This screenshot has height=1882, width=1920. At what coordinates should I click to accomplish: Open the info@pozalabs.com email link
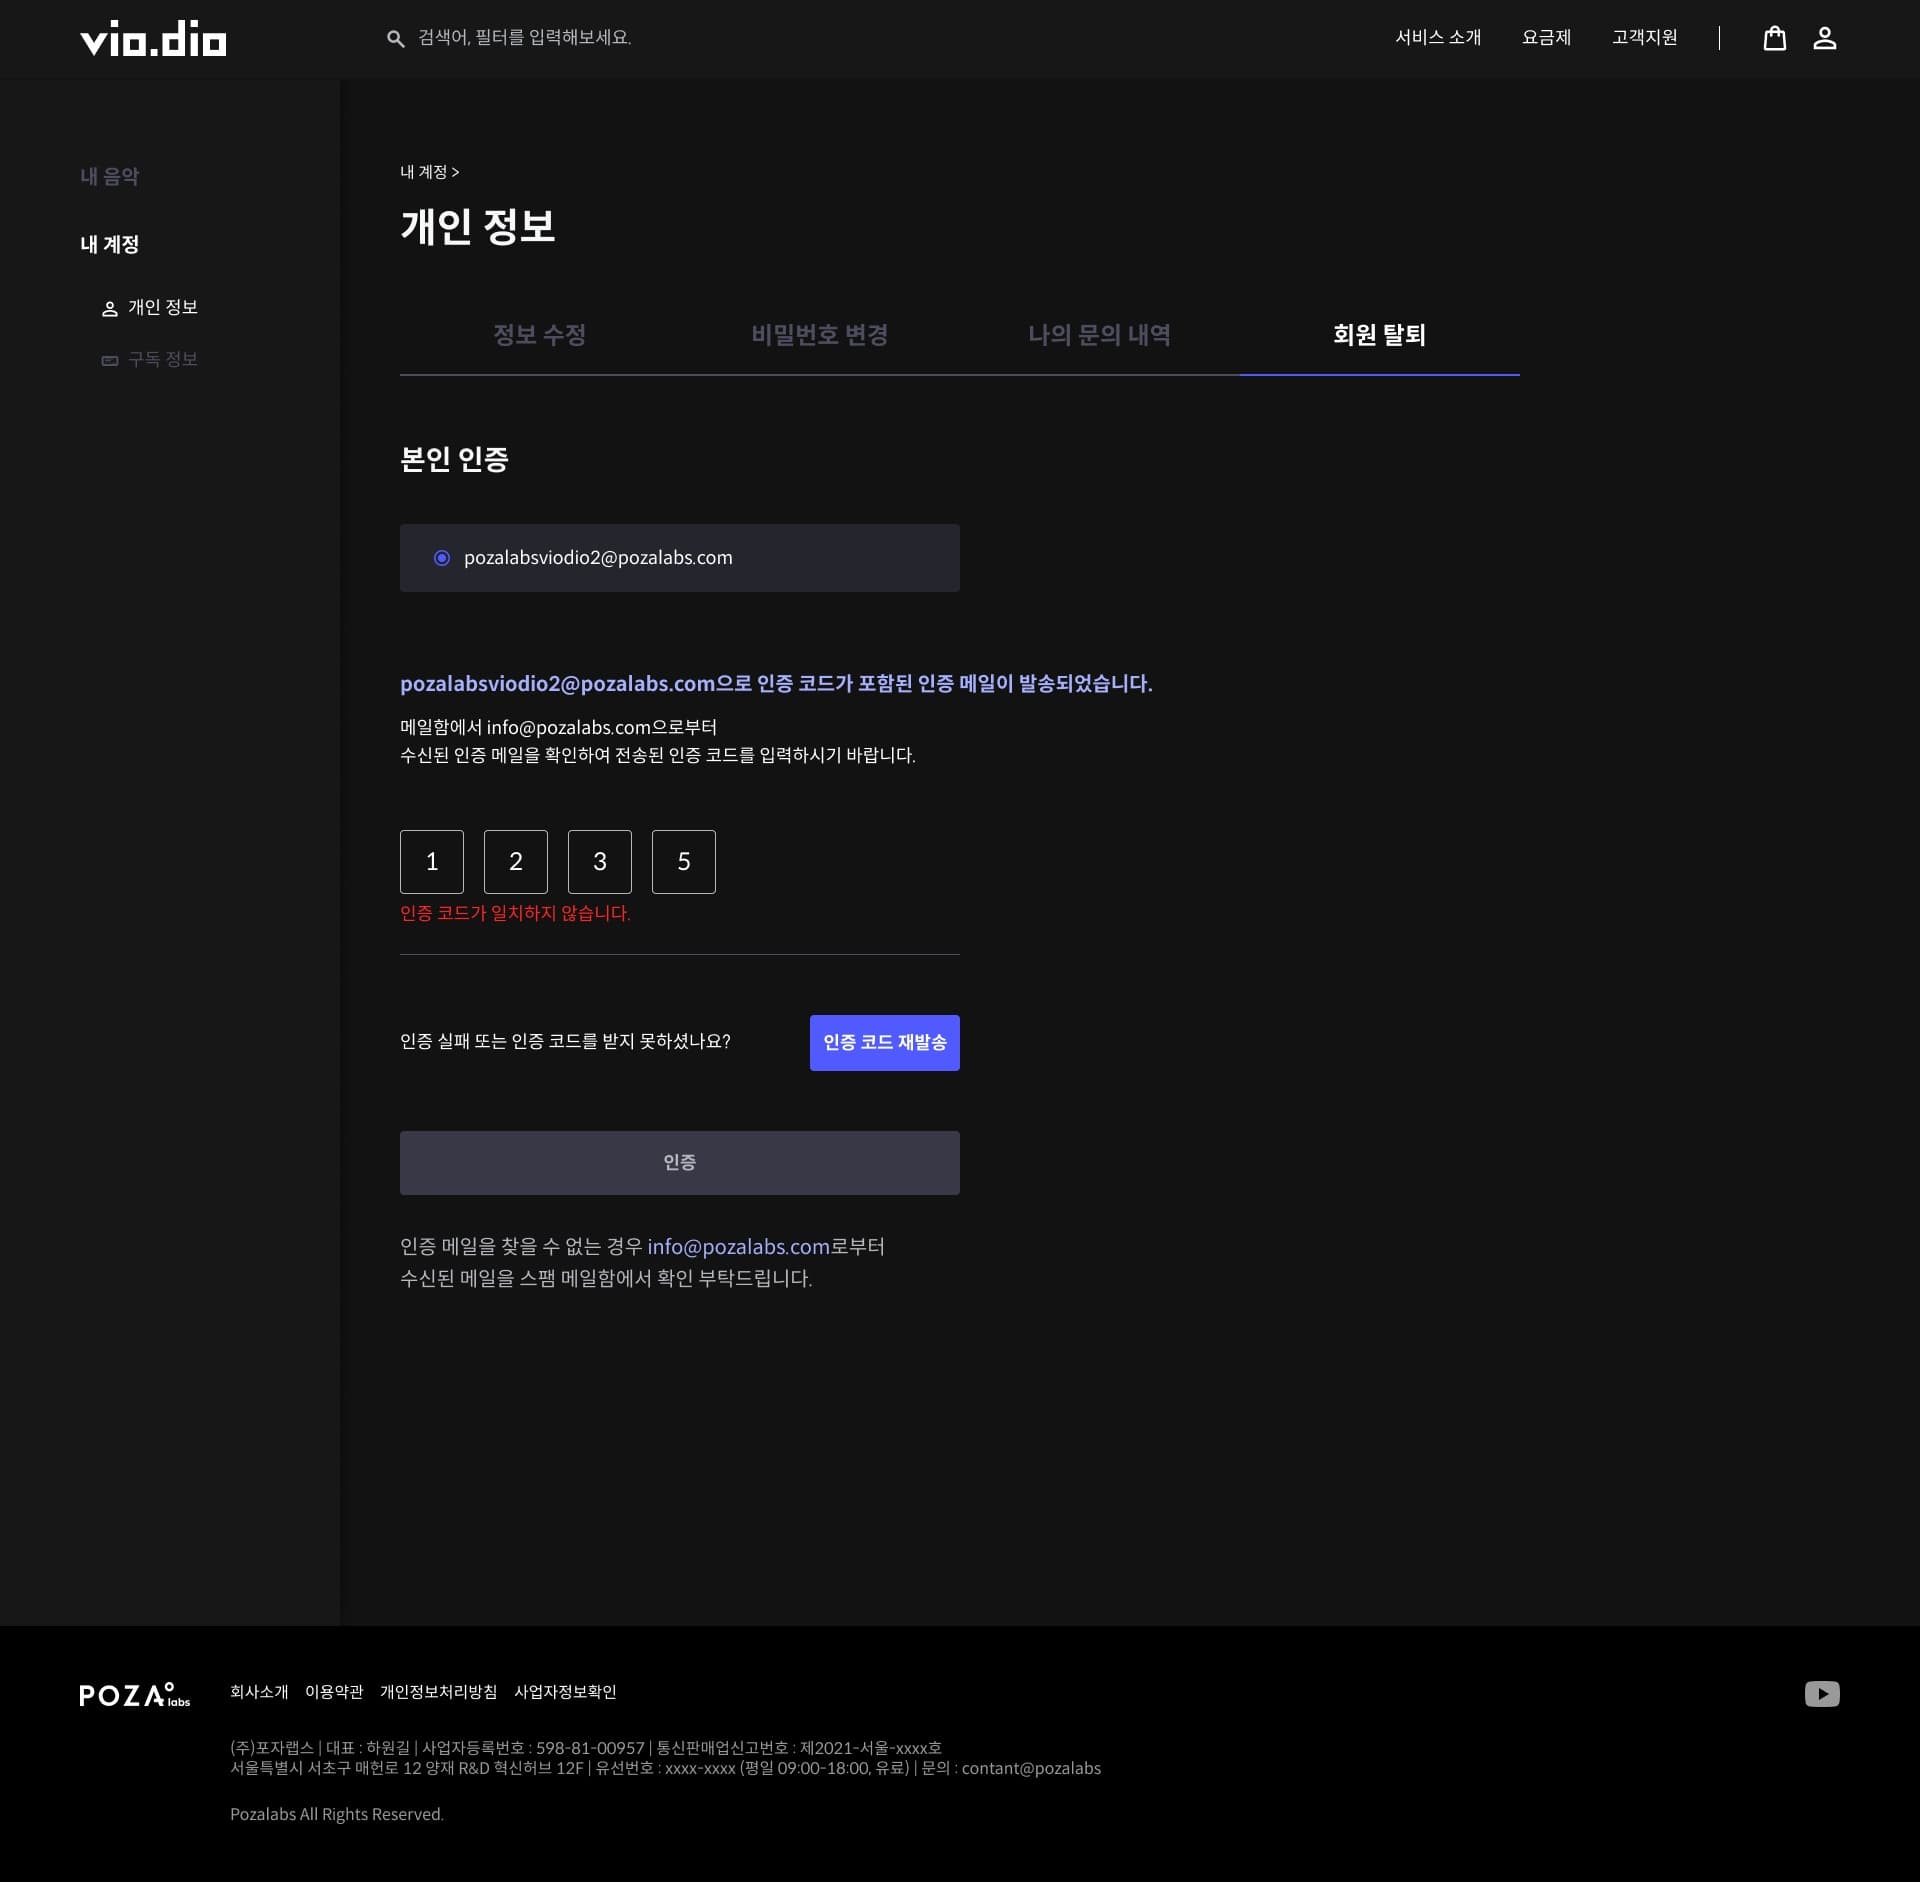pos(736,1246)
